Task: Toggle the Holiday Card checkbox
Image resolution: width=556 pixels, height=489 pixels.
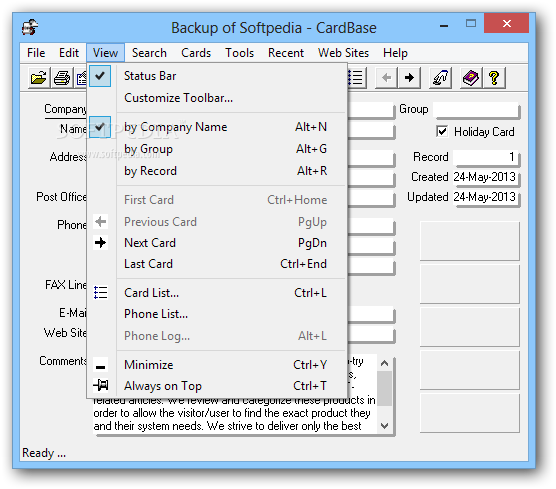Action: tap(442, 132)
